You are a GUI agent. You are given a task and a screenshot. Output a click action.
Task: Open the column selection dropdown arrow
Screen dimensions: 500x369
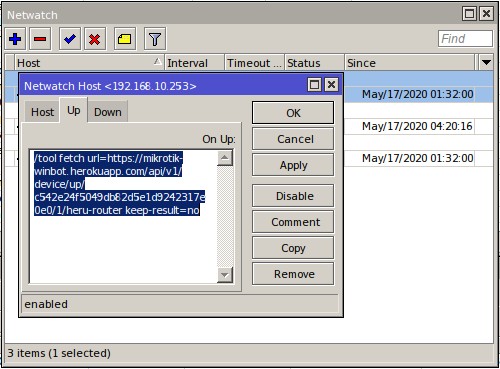[x=486, y=62]
